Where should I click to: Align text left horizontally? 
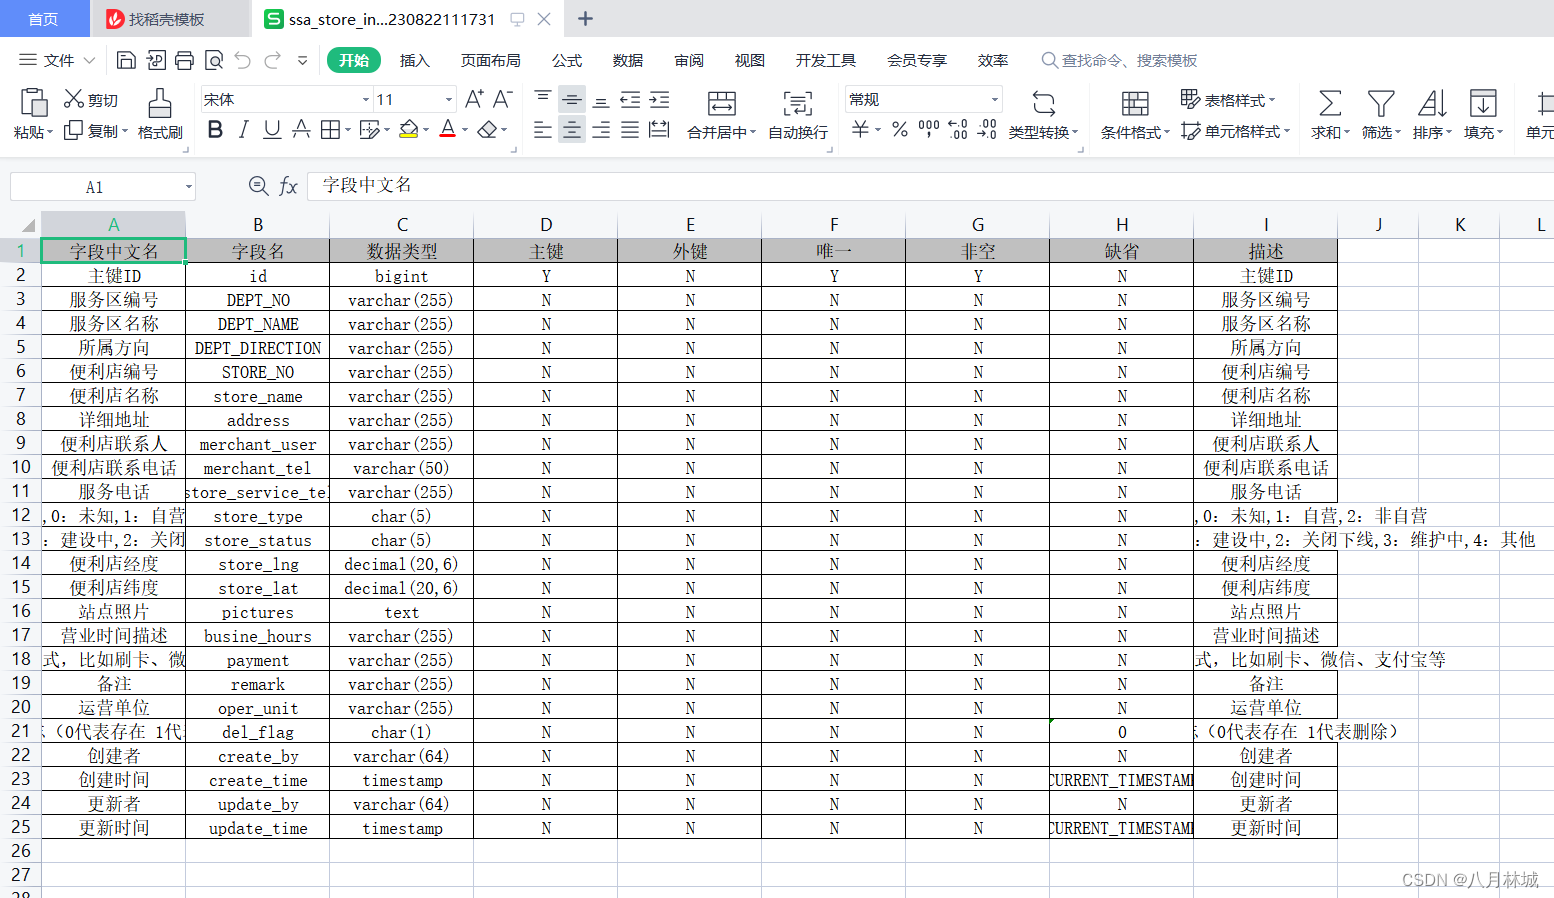tap(543, 129)
